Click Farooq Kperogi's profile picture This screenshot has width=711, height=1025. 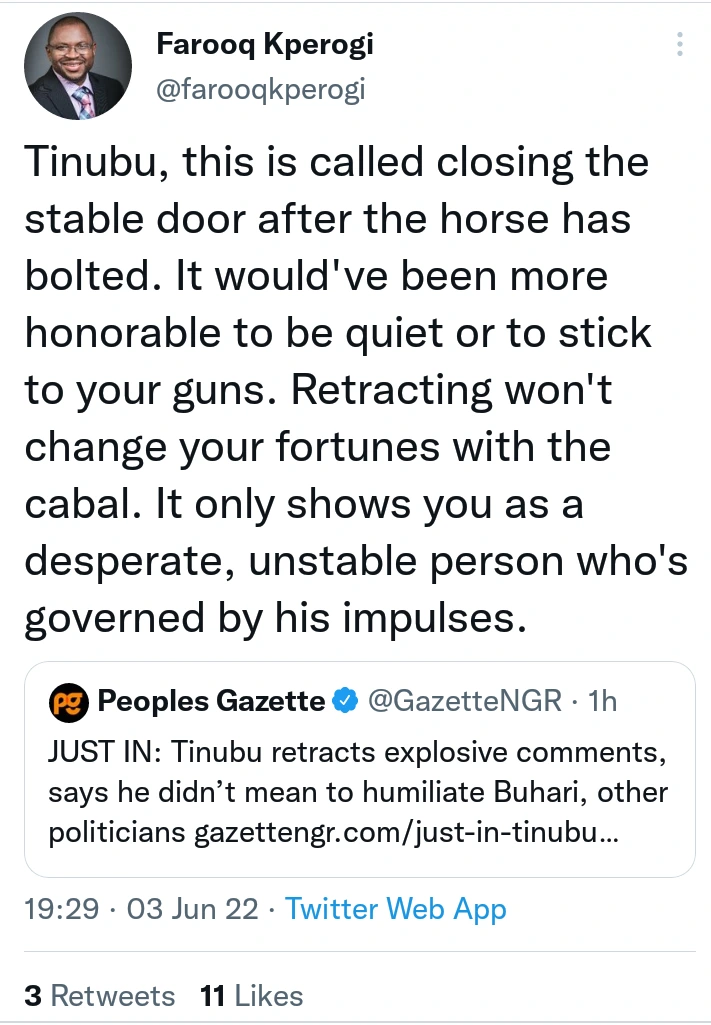pos(77,66)
